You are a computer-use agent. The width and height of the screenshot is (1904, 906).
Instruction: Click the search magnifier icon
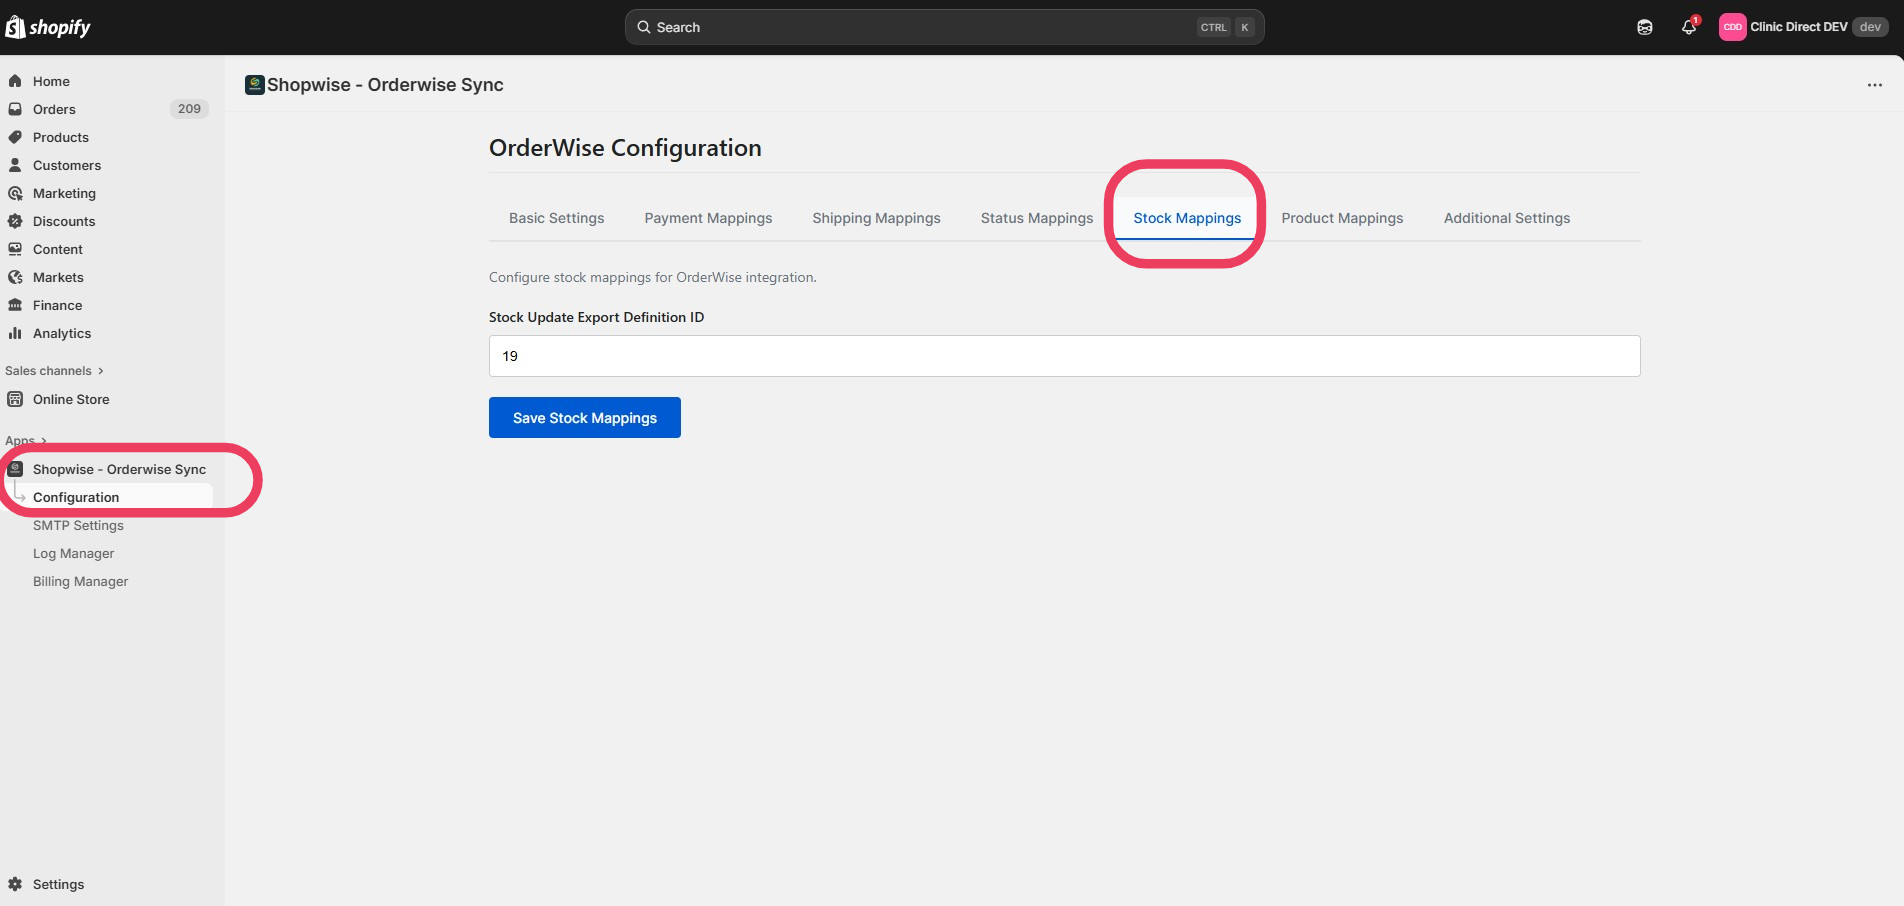tap(644, 27)
